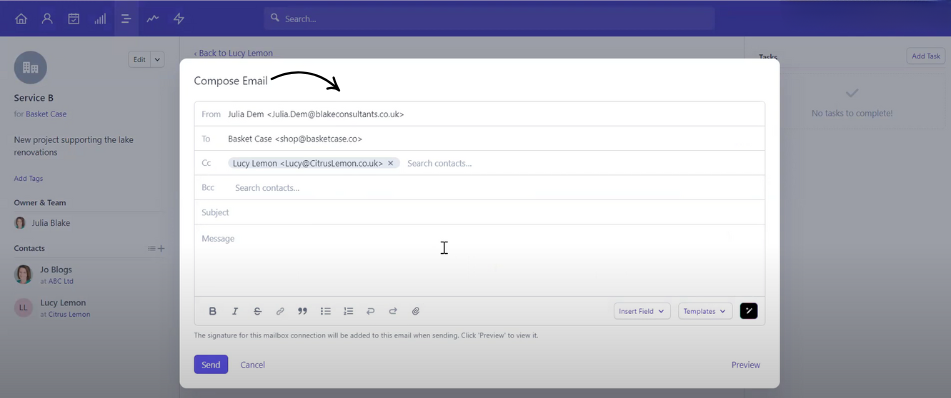This screenshot has width=951, height=398.
Task: Open the Basket Case link
Action: [46, 113]
